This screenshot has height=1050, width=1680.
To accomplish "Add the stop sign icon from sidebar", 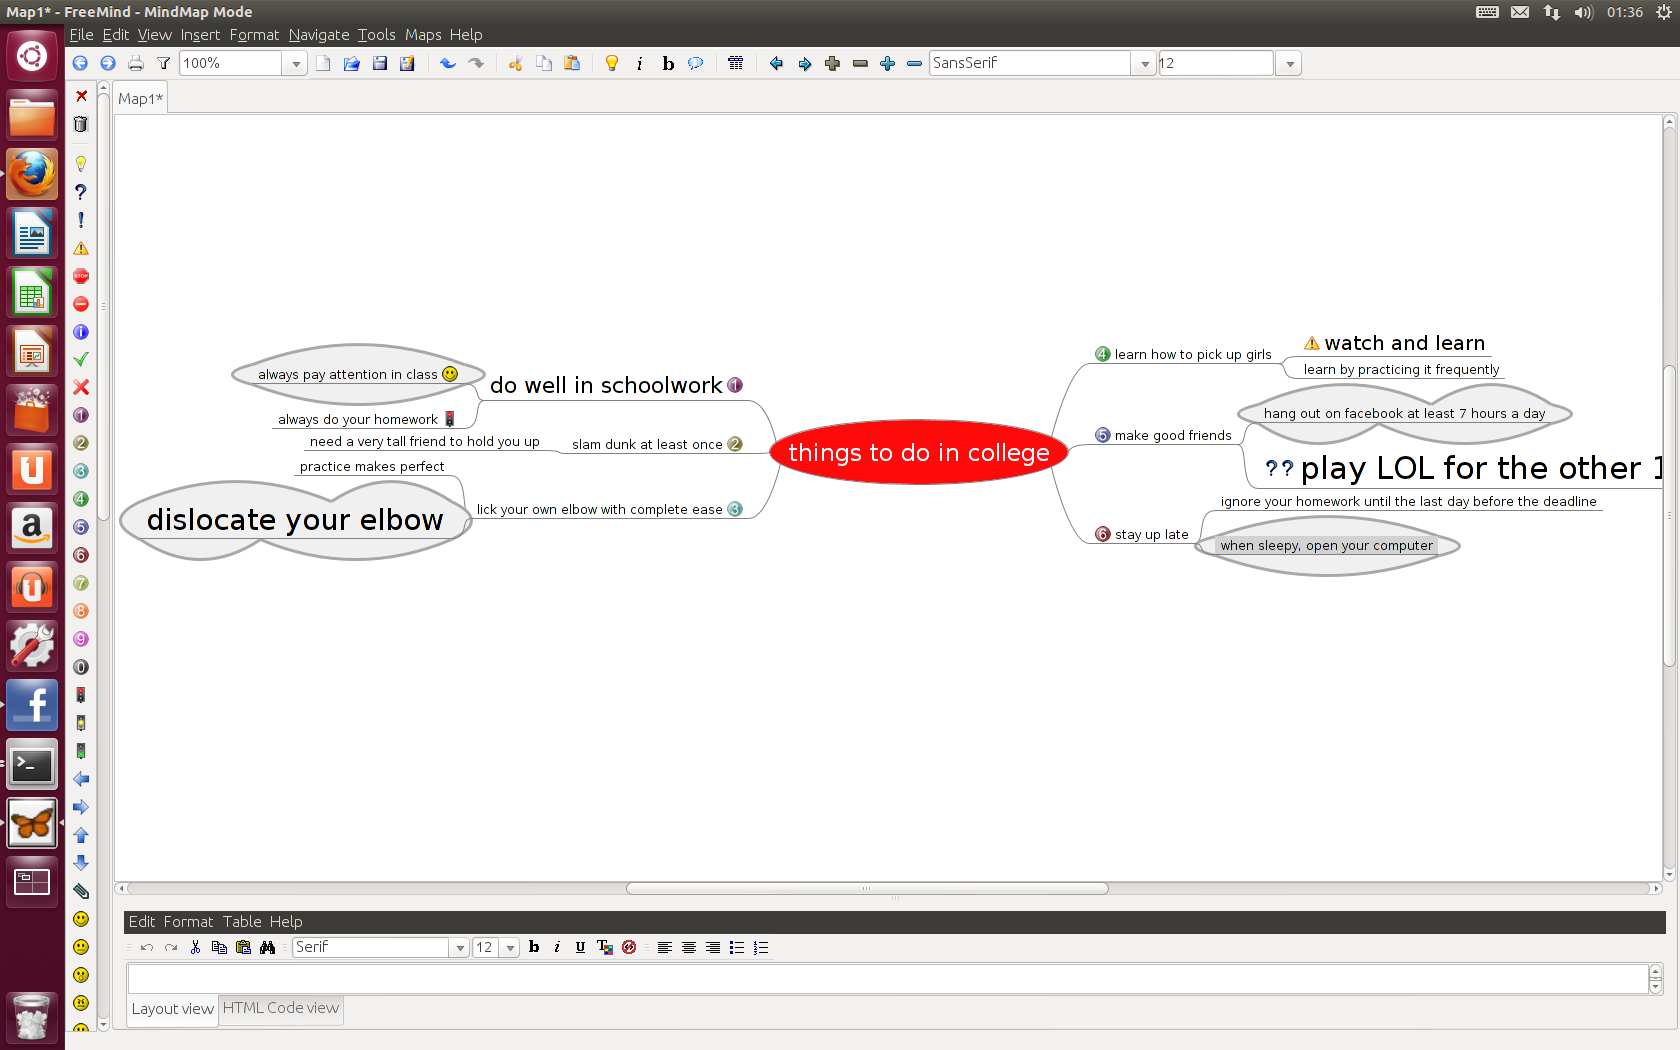I will [81, 276].
